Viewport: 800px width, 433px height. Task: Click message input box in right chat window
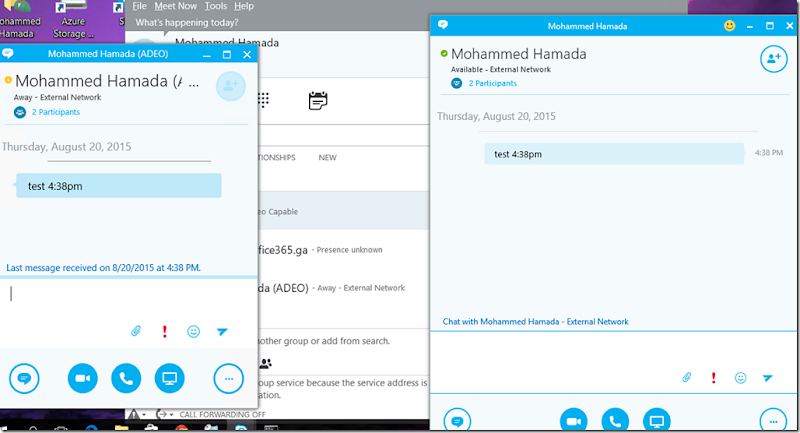pos(614,351)
